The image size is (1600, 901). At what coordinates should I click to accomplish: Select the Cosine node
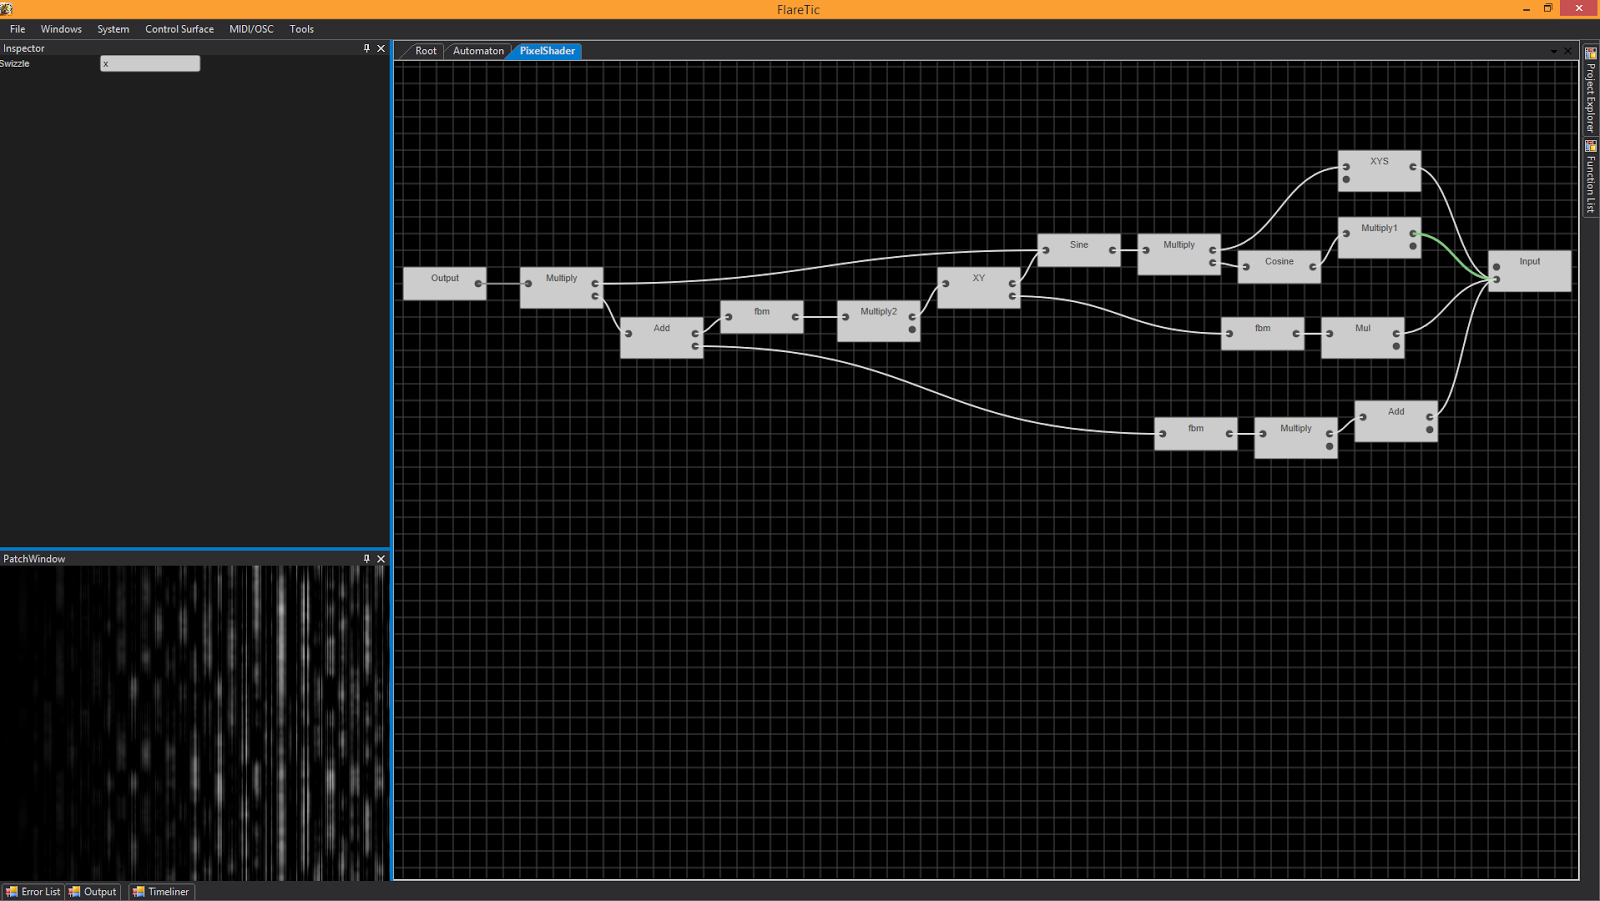(1279, 267)
